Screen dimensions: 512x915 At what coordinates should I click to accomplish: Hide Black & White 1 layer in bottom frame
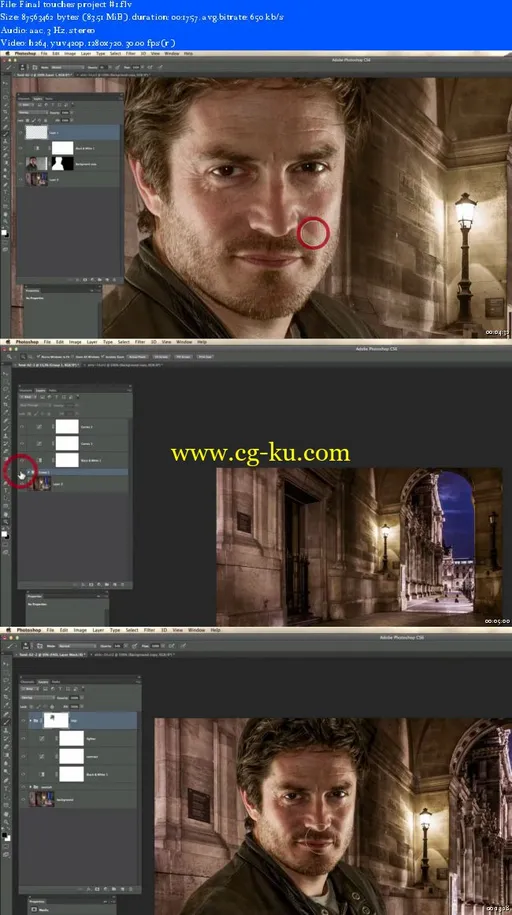[23, 774]
